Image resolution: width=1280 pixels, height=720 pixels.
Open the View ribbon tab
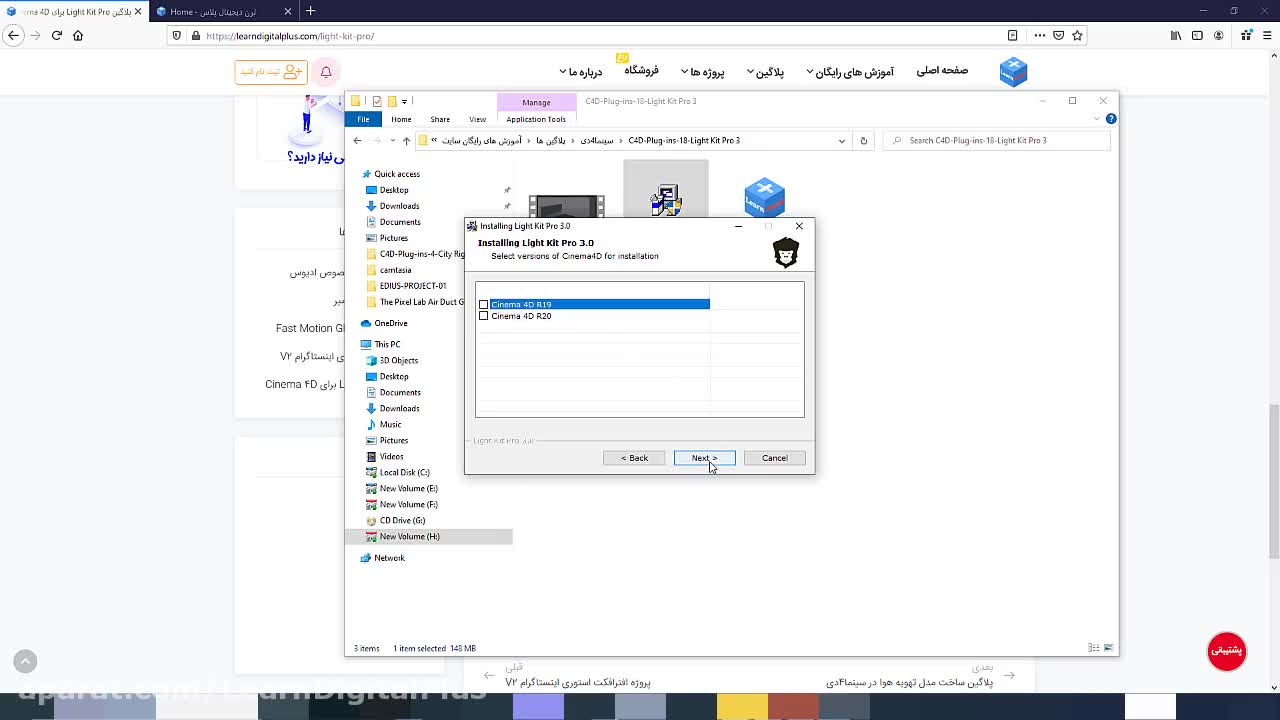tap(477, 120)
